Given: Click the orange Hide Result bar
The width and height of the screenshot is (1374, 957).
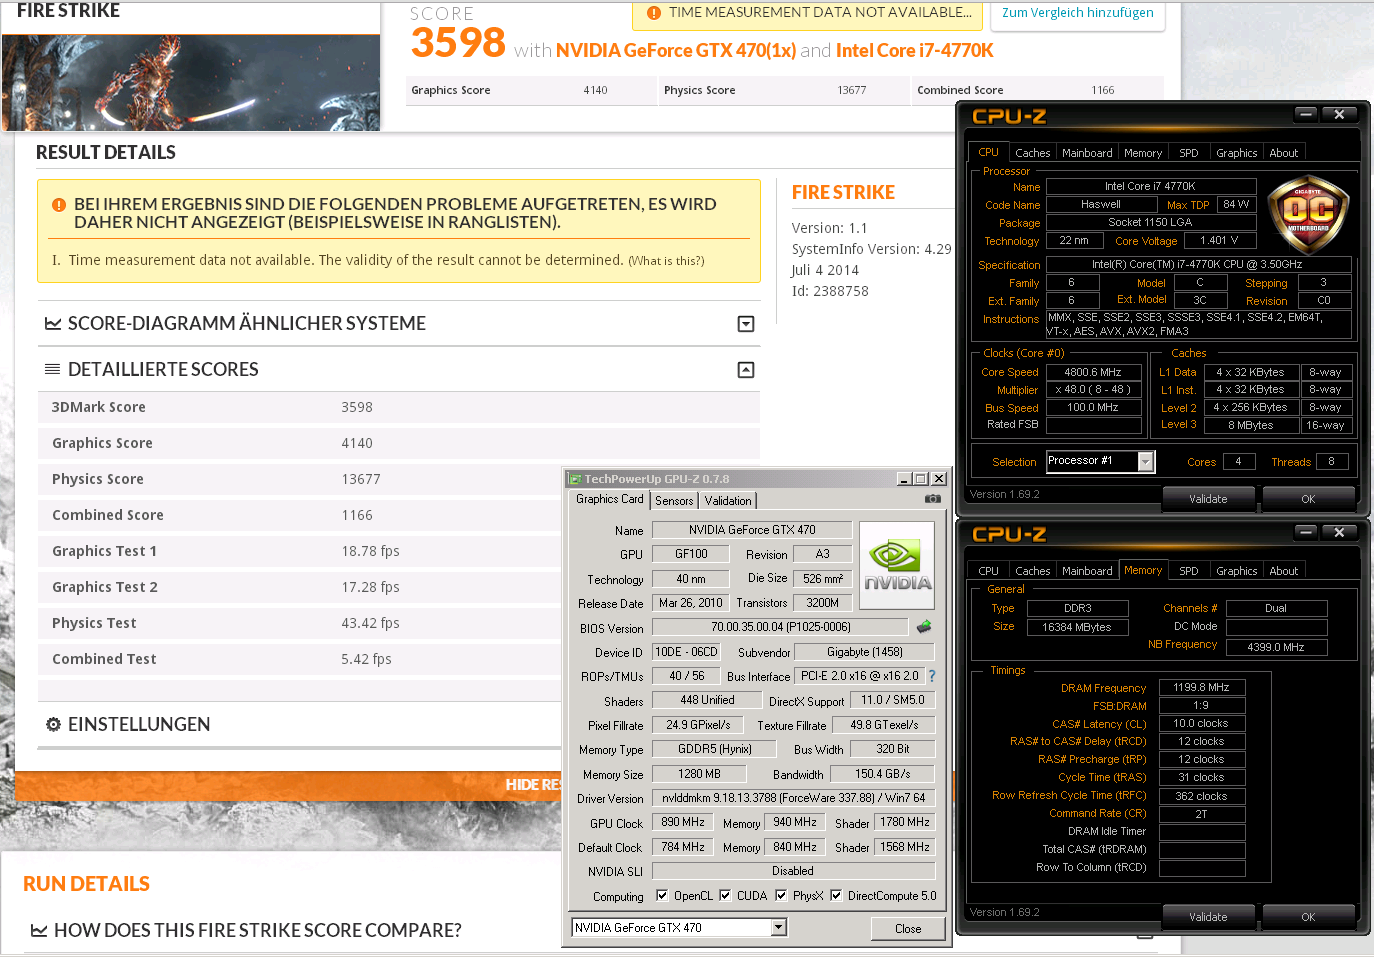Looking at the screenshot, I should pyautogui.click(x=289, y=785).
